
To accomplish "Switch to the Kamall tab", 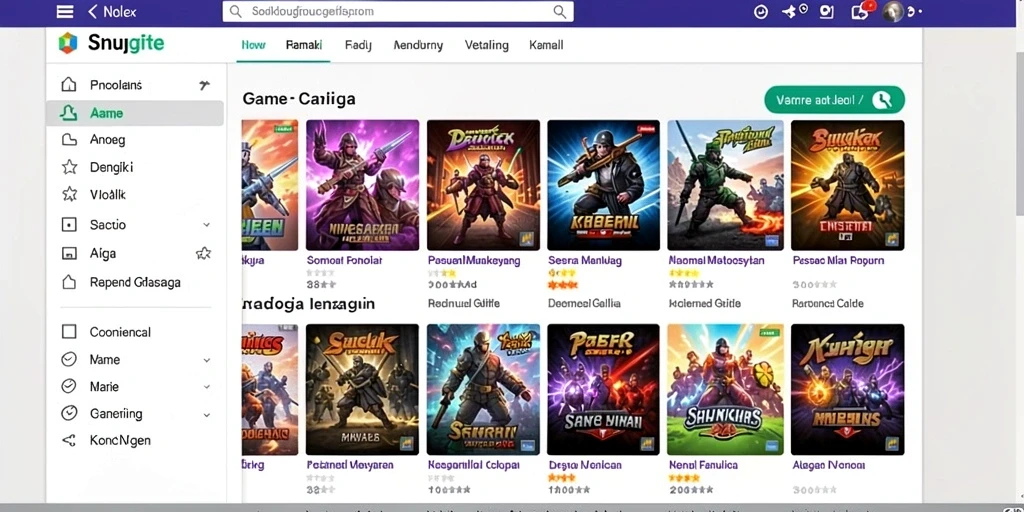I will point(546,45).
